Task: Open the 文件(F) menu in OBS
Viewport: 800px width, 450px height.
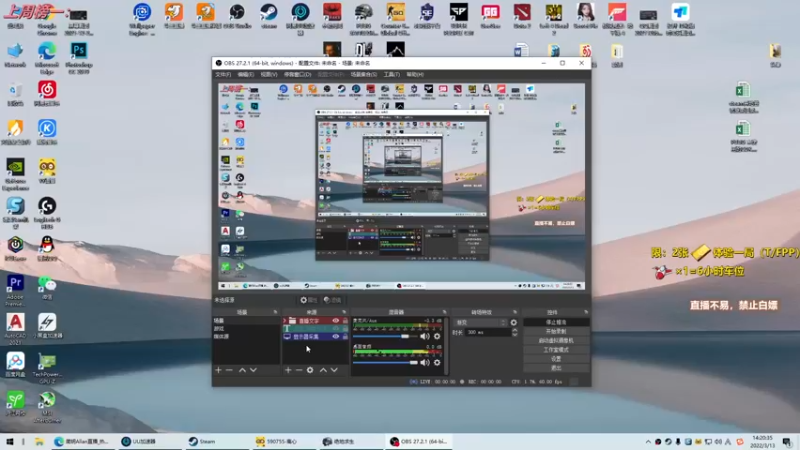Action: tap(223, 74)
